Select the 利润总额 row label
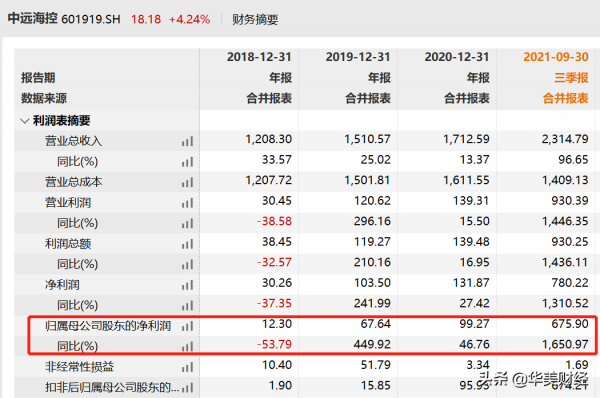Image resolution: width=600 pixels, height=398 pixels. click(68, 244)
